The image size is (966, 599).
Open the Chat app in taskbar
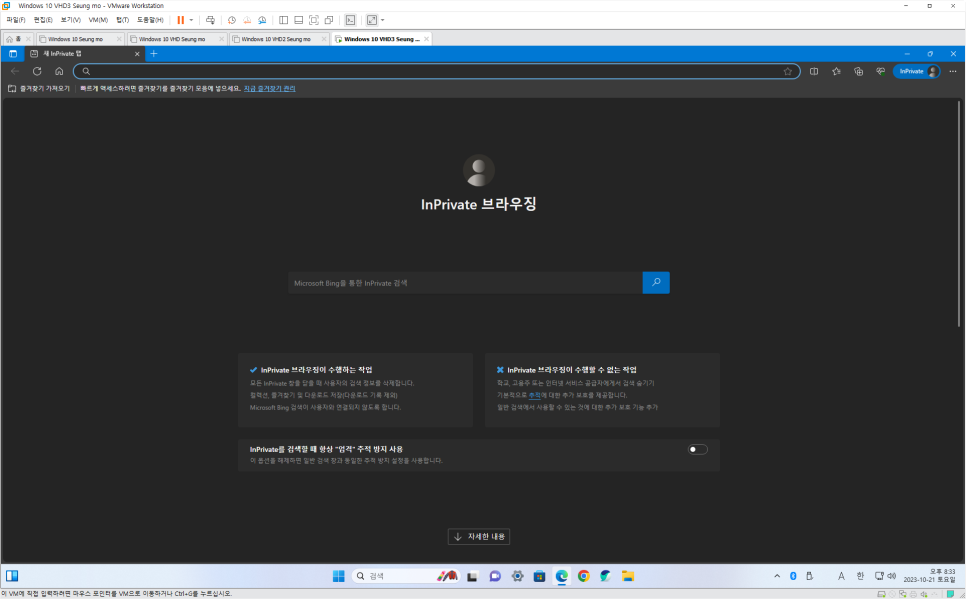click(x=495, y=576)
